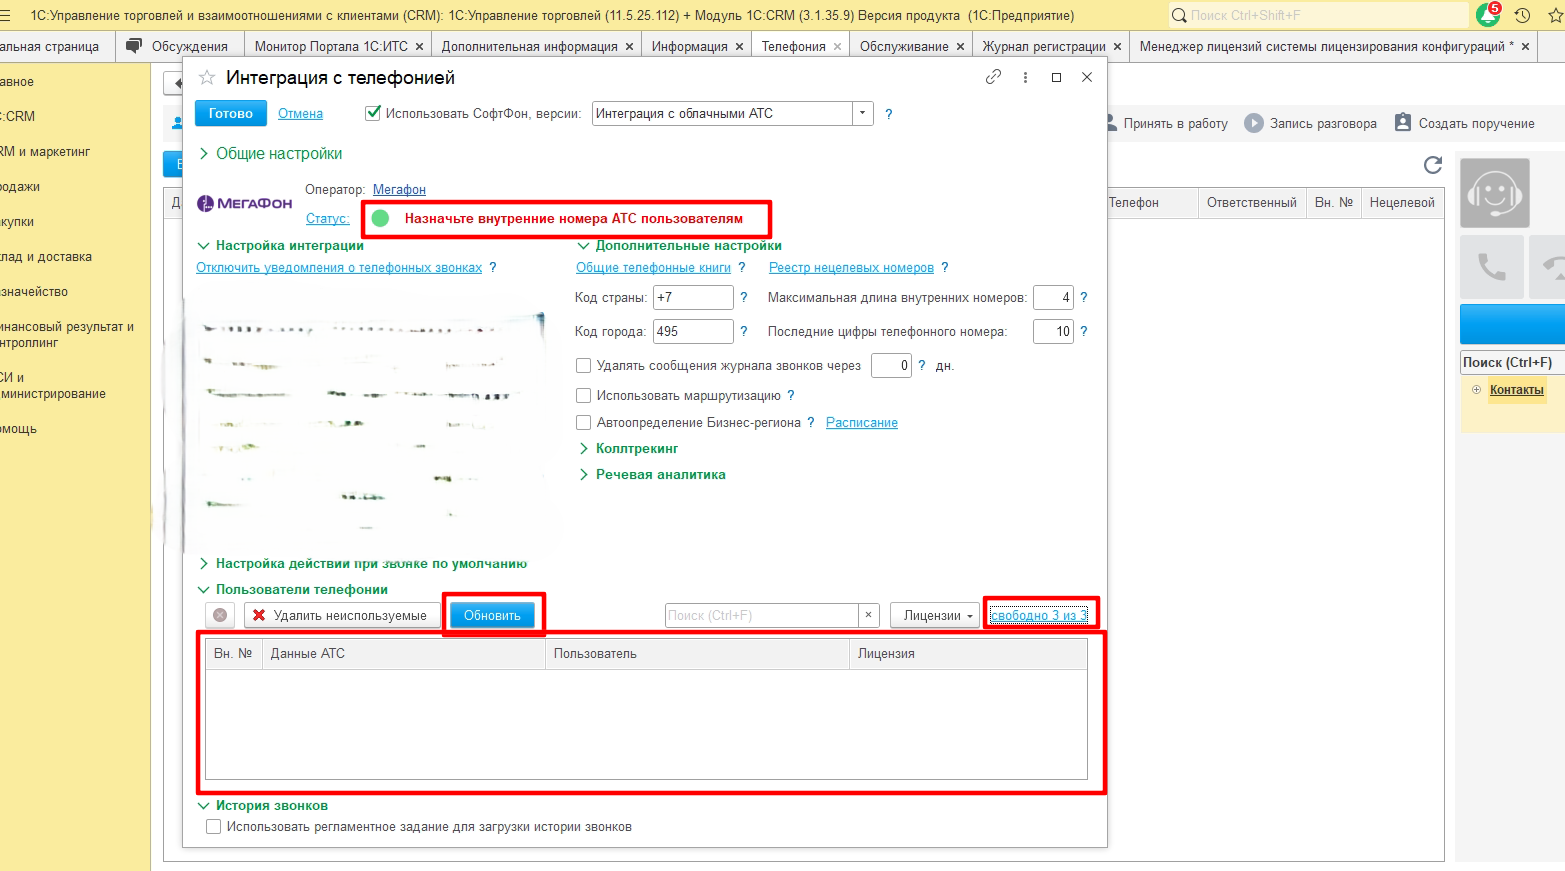This screenshot has height=871, width=1565.
Task: Add Интеграция с телефонией to favorites star
Action: [207, 78]
